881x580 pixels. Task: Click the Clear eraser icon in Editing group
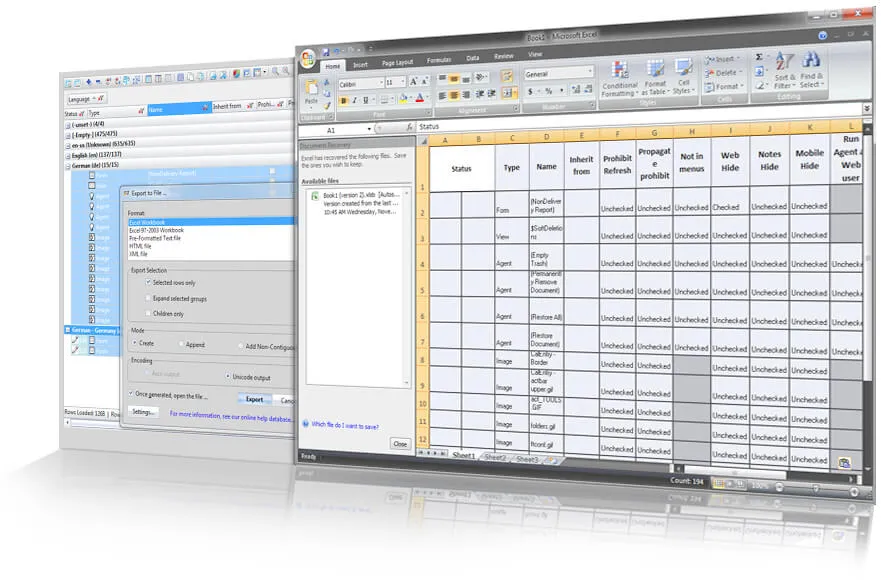coord(760,85)
